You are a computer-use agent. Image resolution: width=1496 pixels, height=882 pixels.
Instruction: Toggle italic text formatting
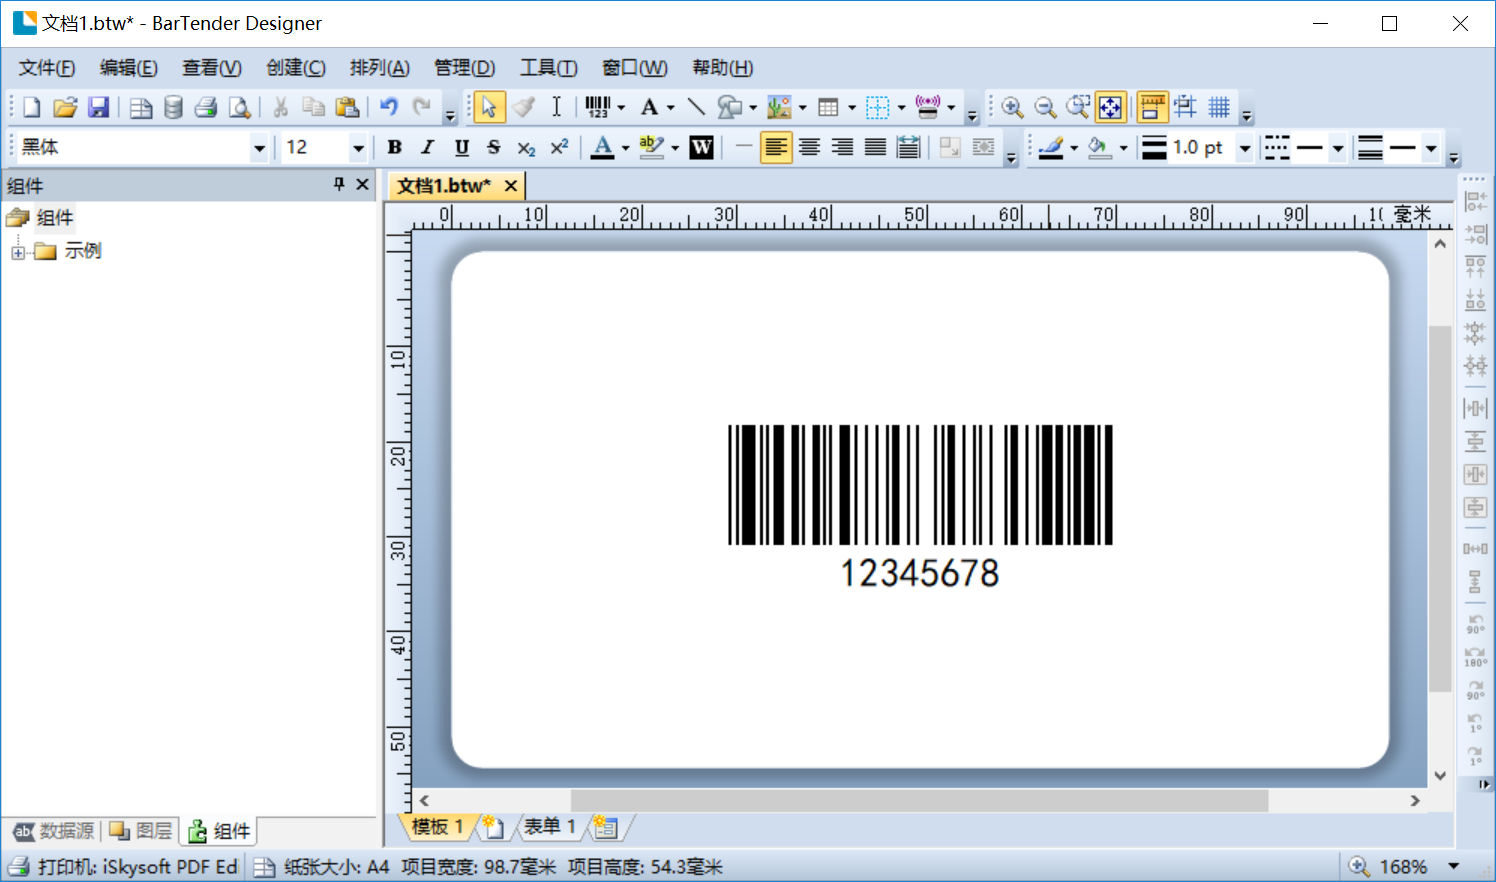point(428,148)
